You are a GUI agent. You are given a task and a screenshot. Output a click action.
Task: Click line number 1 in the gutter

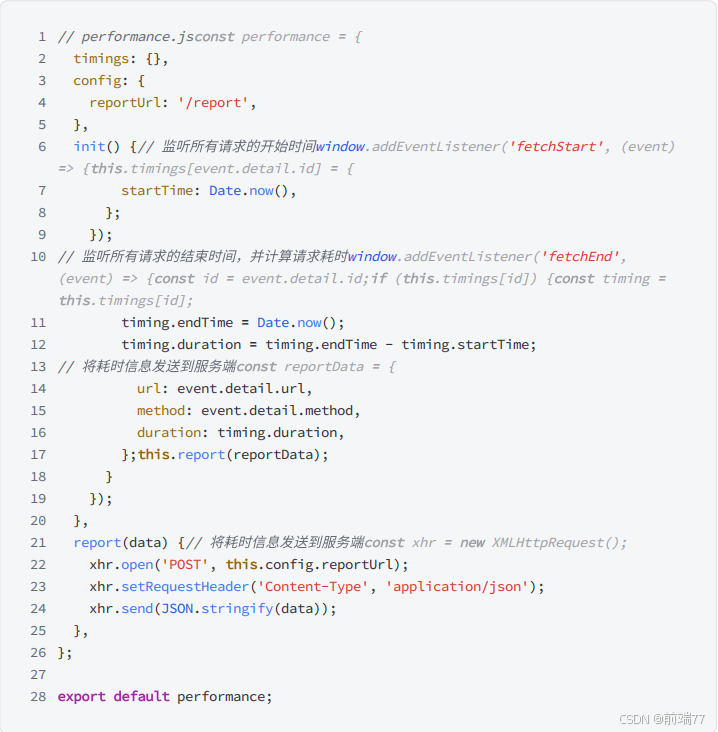pyautogui.click(x=42, y=37)
